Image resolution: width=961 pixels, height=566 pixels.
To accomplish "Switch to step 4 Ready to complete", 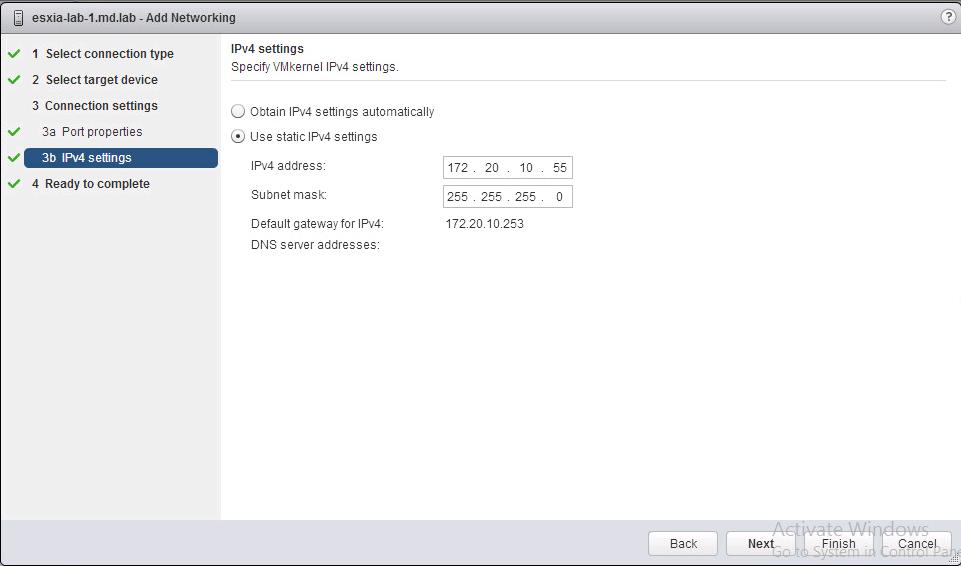I will point(97,184).
